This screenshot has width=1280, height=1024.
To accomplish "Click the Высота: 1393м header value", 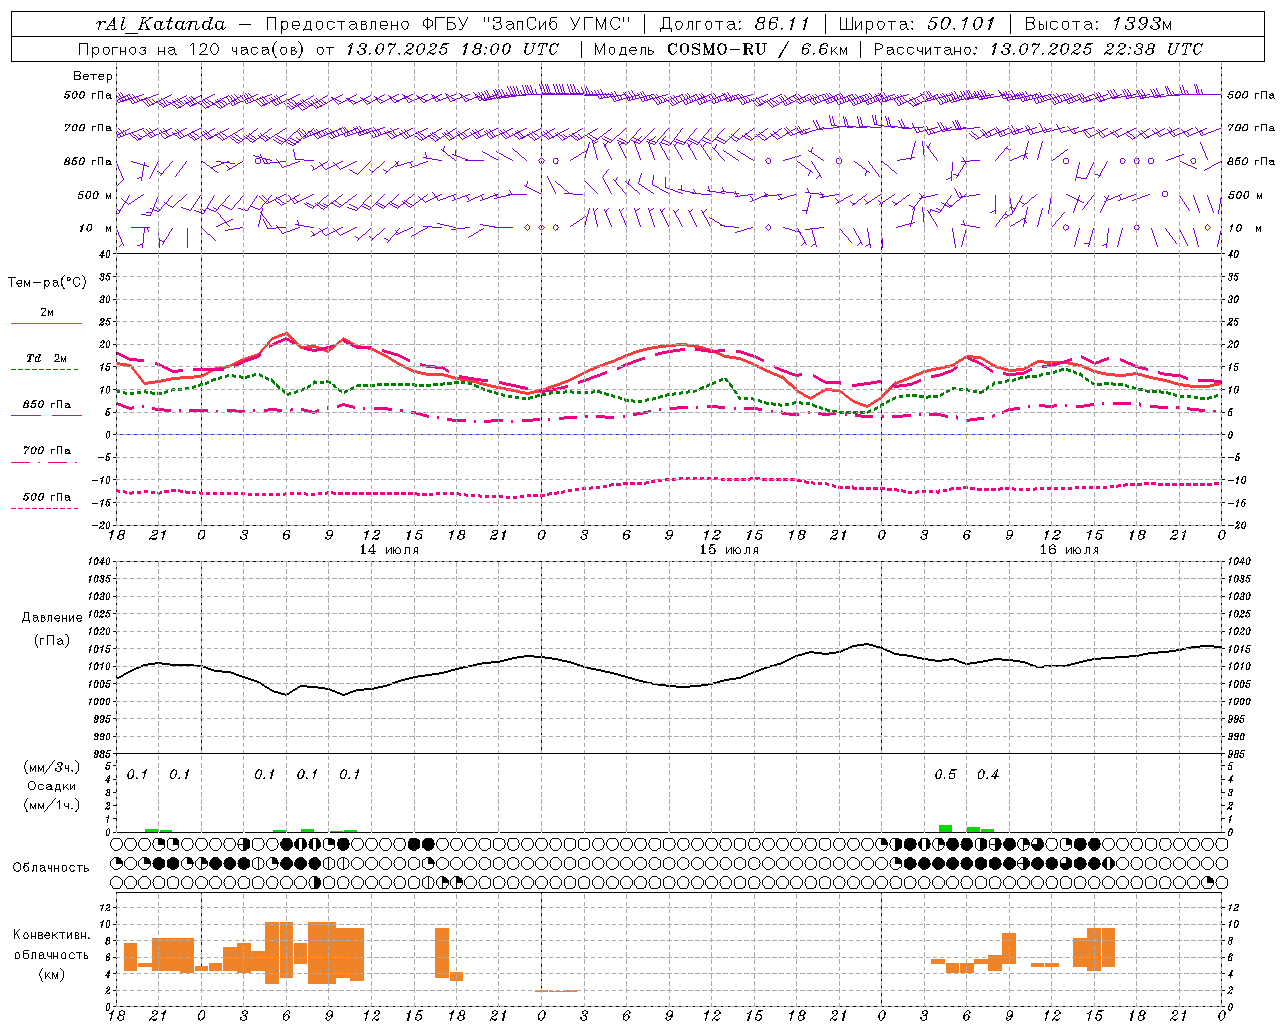I will click(x=1098, y=24).
